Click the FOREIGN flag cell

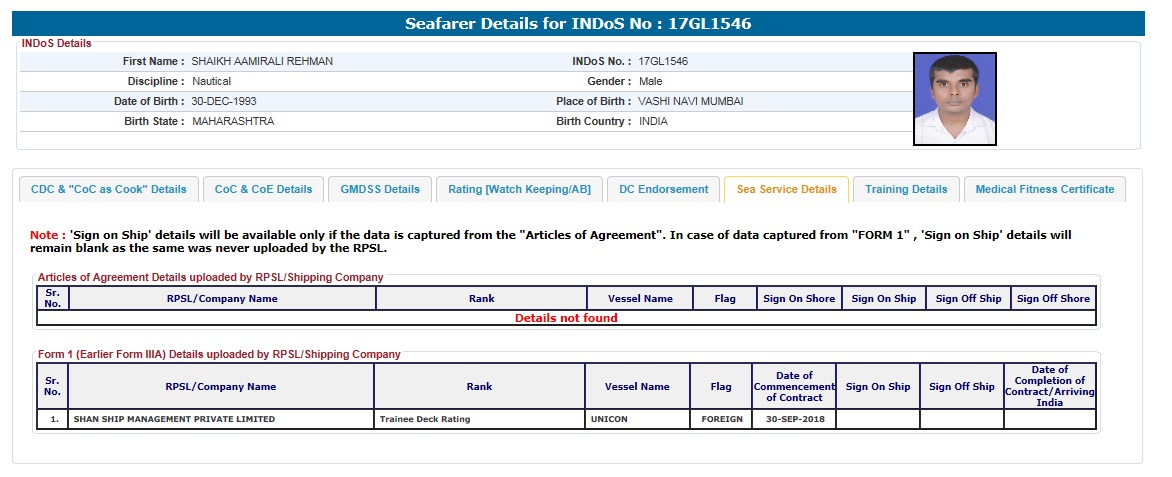click(720, 419)
